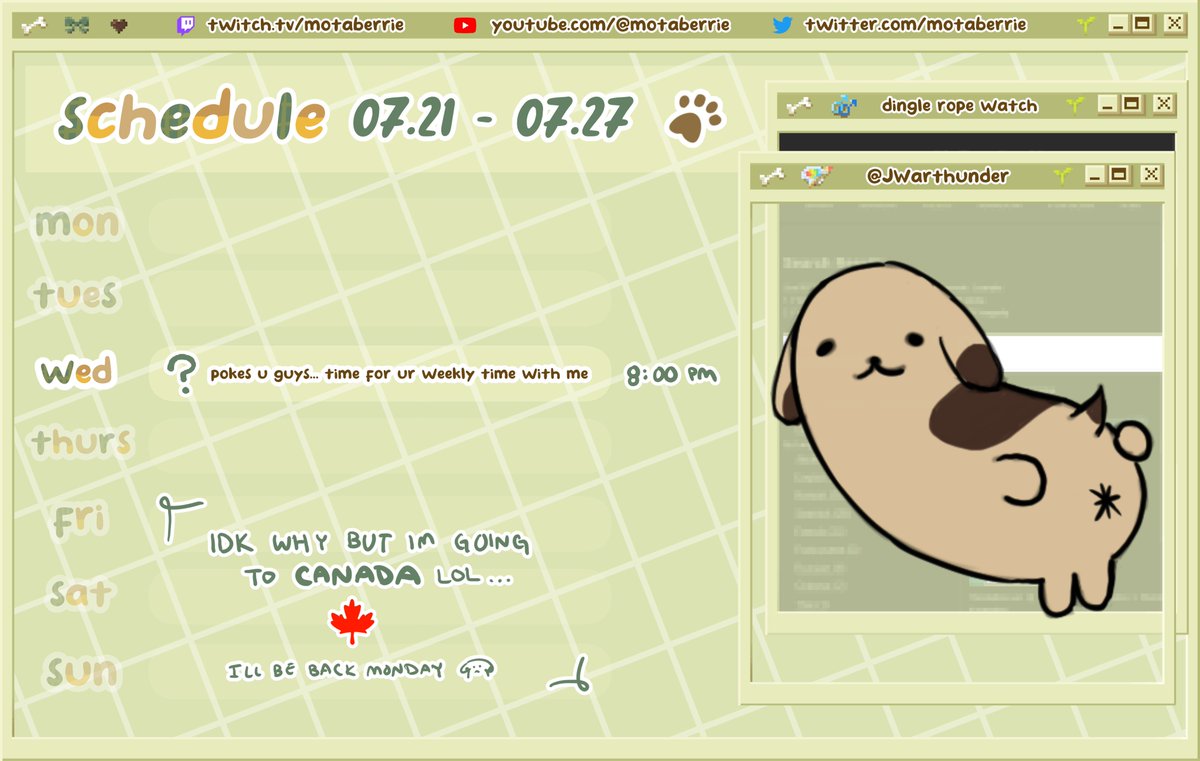Click the '@JWarthunder' window title

pyautogui.click(x=937, y=176)
